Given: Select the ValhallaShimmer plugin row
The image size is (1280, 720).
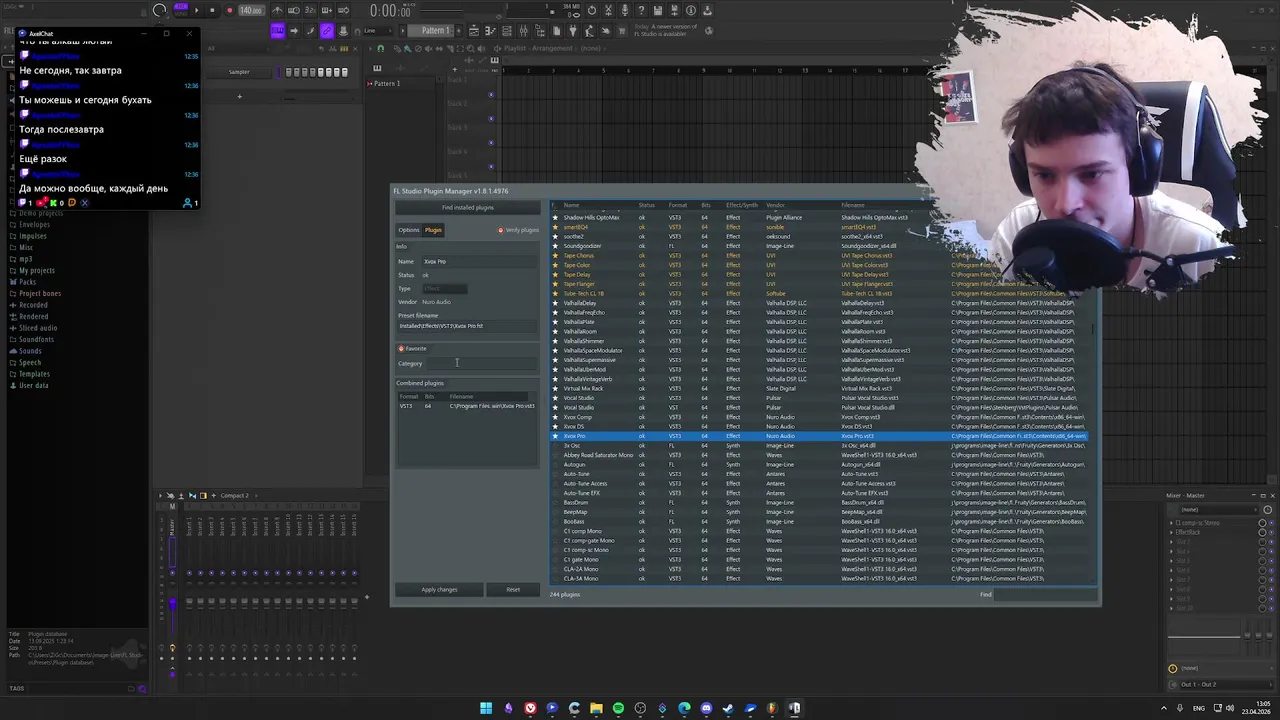Looking at the screenshot, I should [x=820, y=341].
